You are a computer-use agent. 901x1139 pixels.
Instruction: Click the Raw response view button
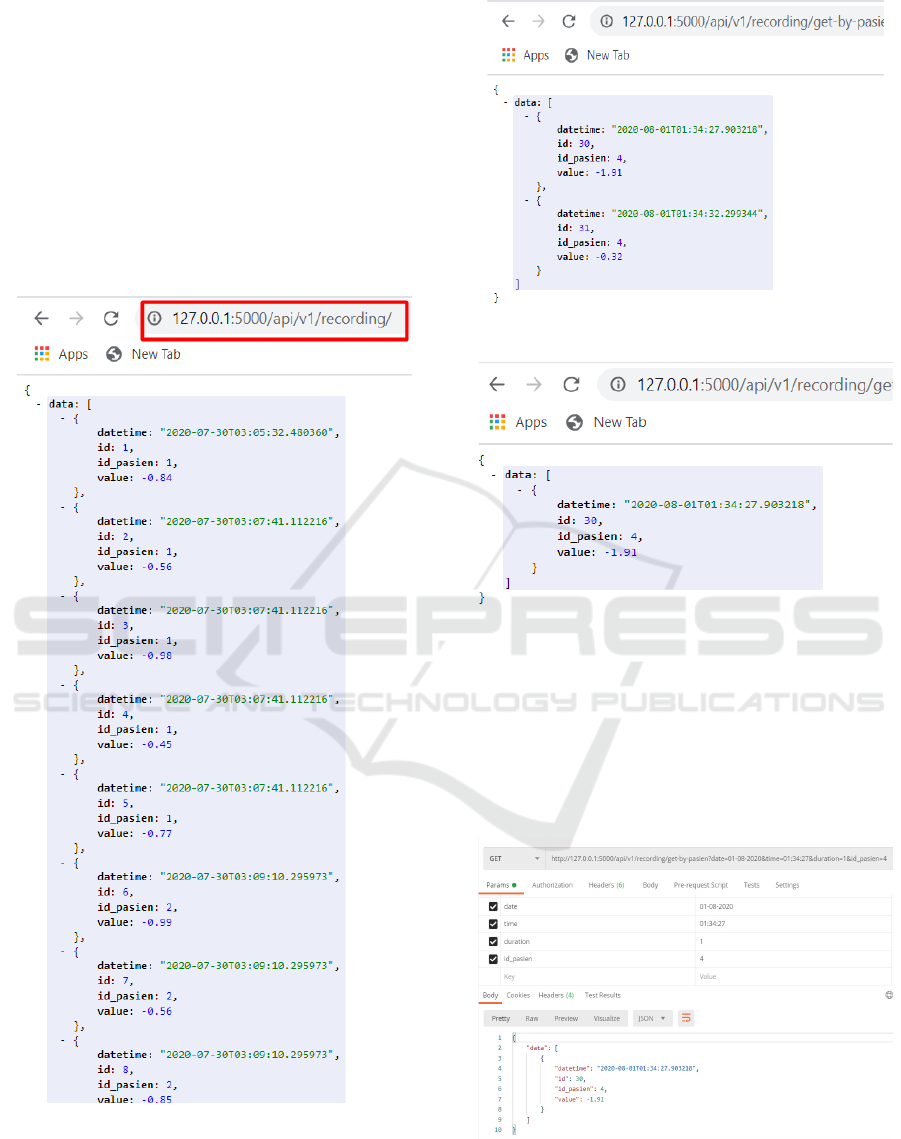coord(532,1018)
